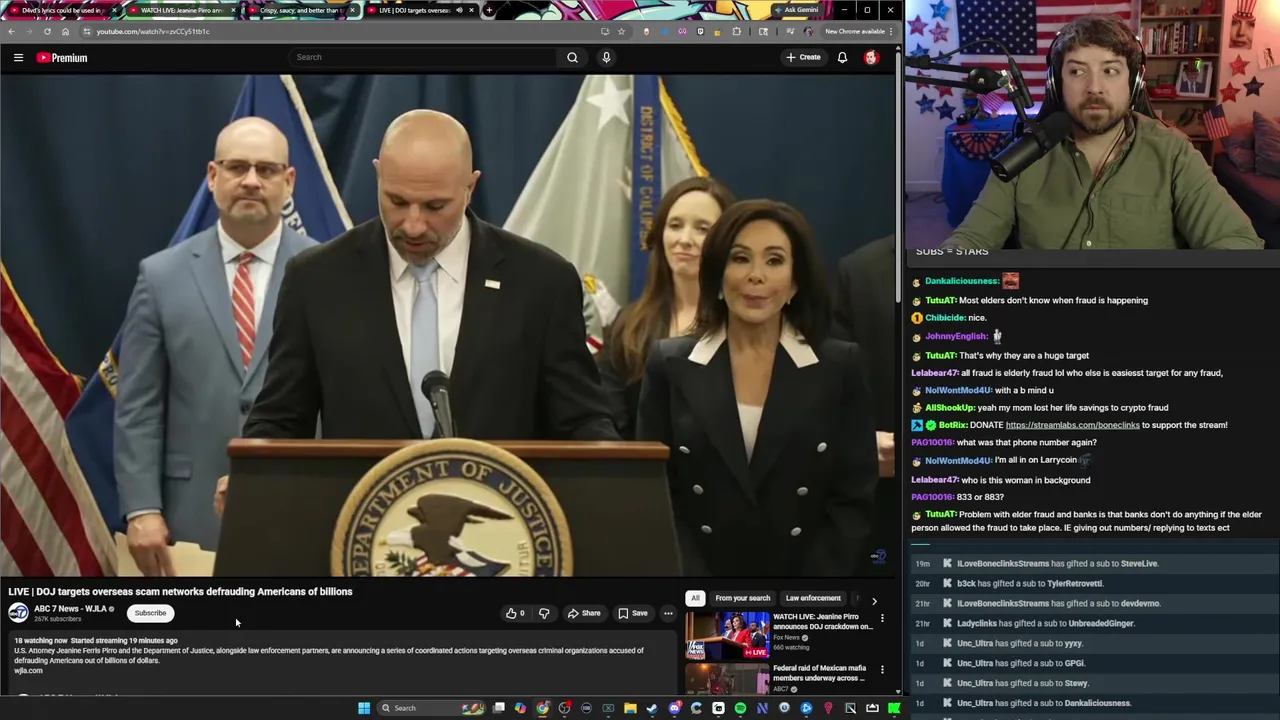Click New Chrome available update button
1280x720 pixels.
(x=855, y=31)
